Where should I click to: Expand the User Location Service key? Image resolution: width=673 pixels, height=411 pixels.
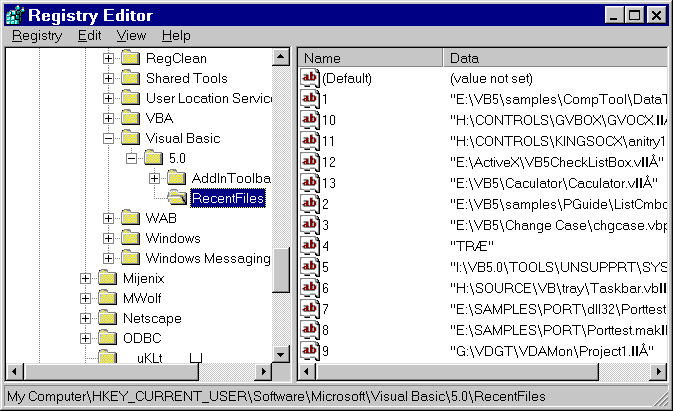(108, 98)
